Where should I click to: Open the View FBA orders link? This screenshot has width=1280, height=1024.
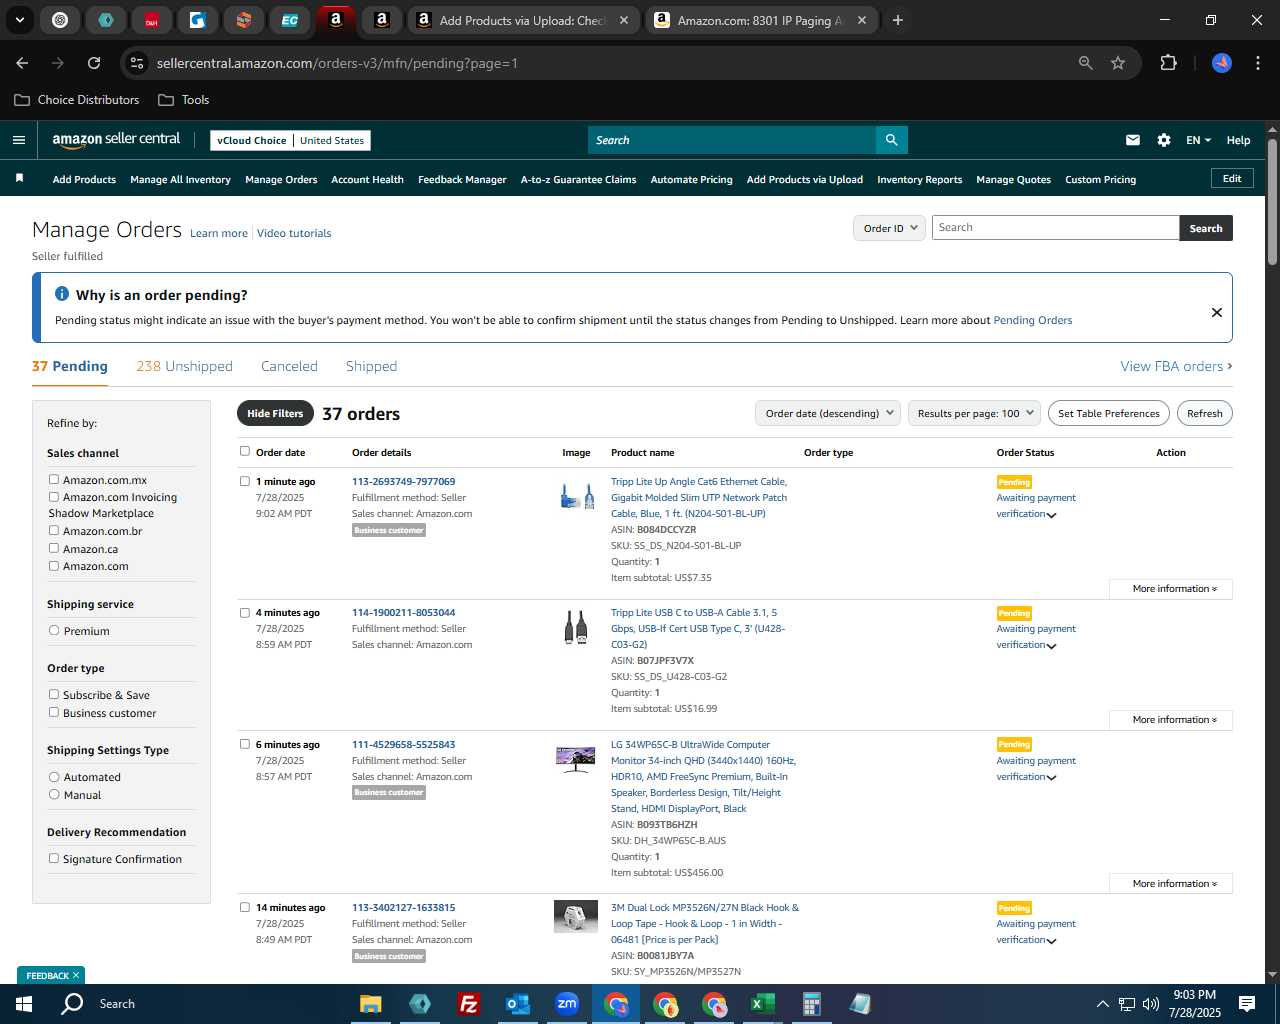(1176, 366)
